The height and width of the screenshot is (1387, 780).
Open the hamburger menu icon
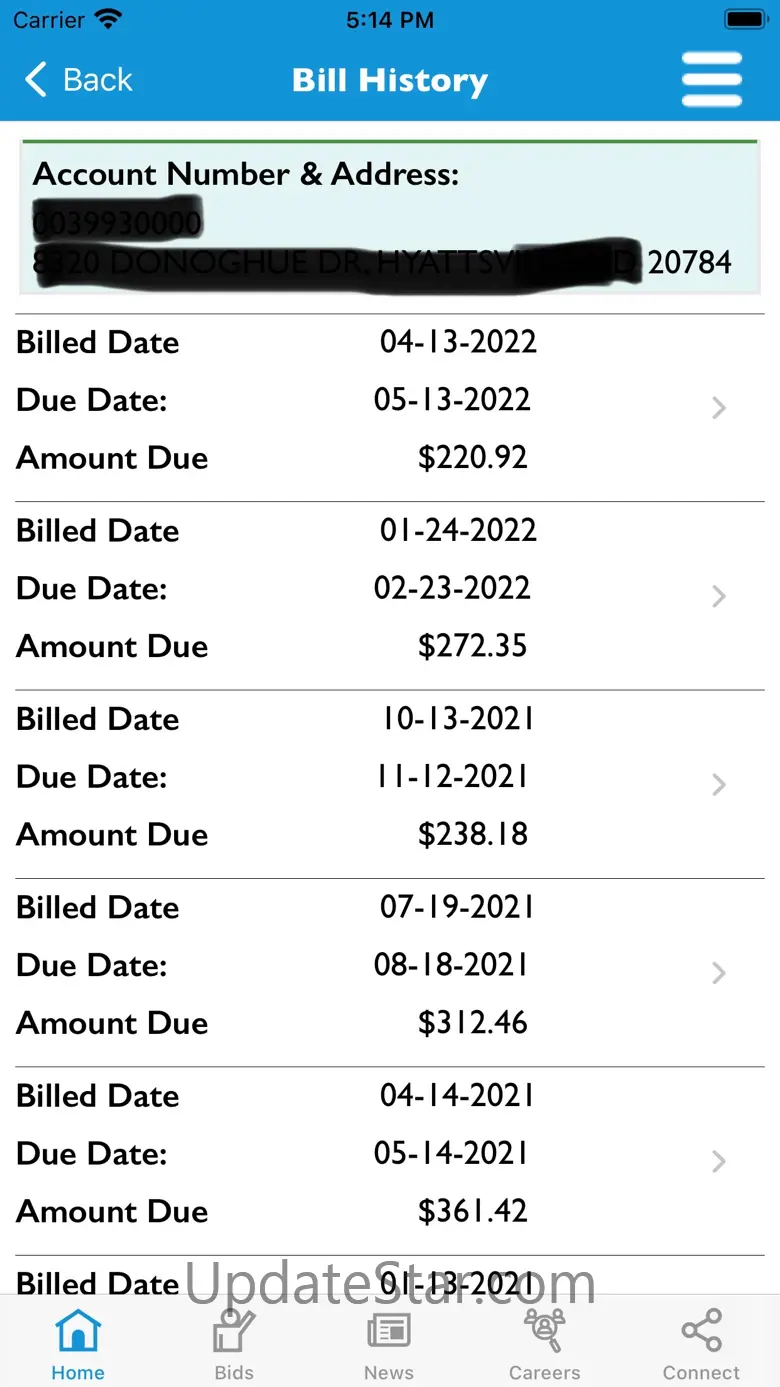[711, 79]
